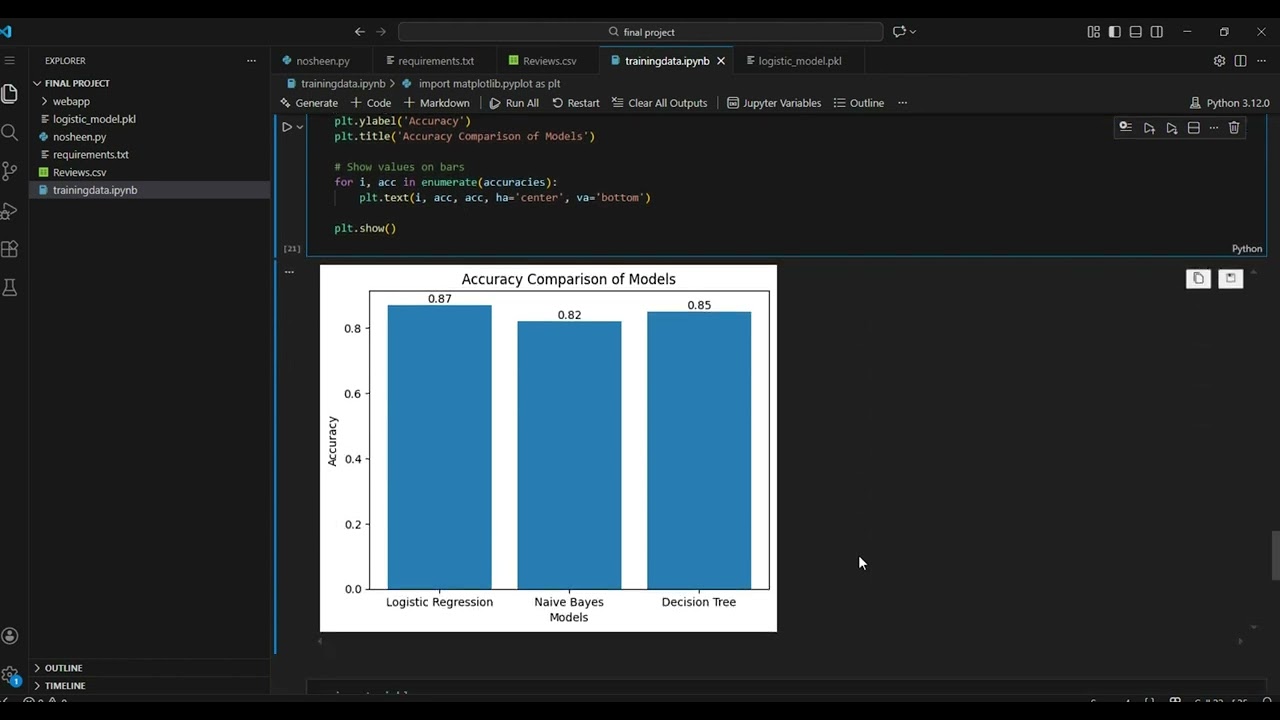The width and height of the screenshot is (1280, 720).
Task: Go forward with the right arrow
Action: click(x=381, y=32)
